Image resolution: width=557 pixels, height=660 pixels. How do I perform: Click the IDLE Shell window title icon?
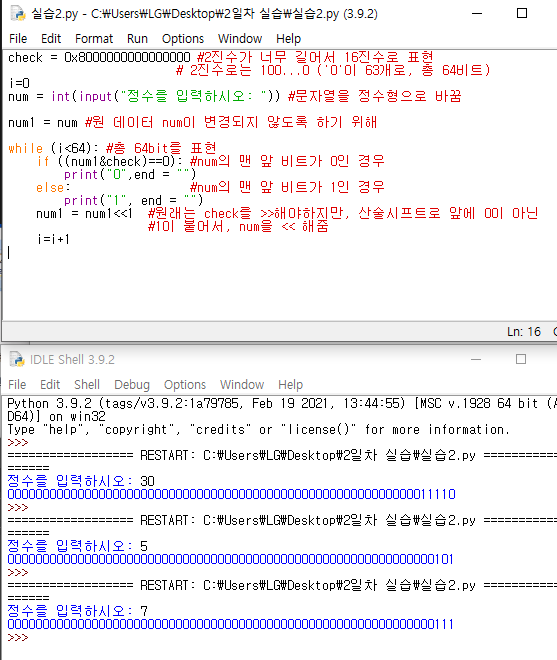17,359
